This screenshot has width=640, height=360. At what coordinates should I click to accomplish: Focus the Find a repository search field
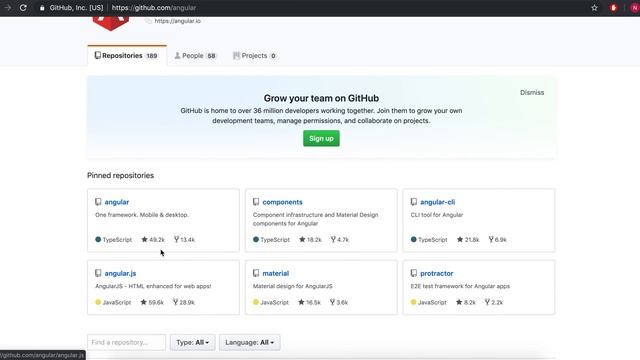coord(127,342)
